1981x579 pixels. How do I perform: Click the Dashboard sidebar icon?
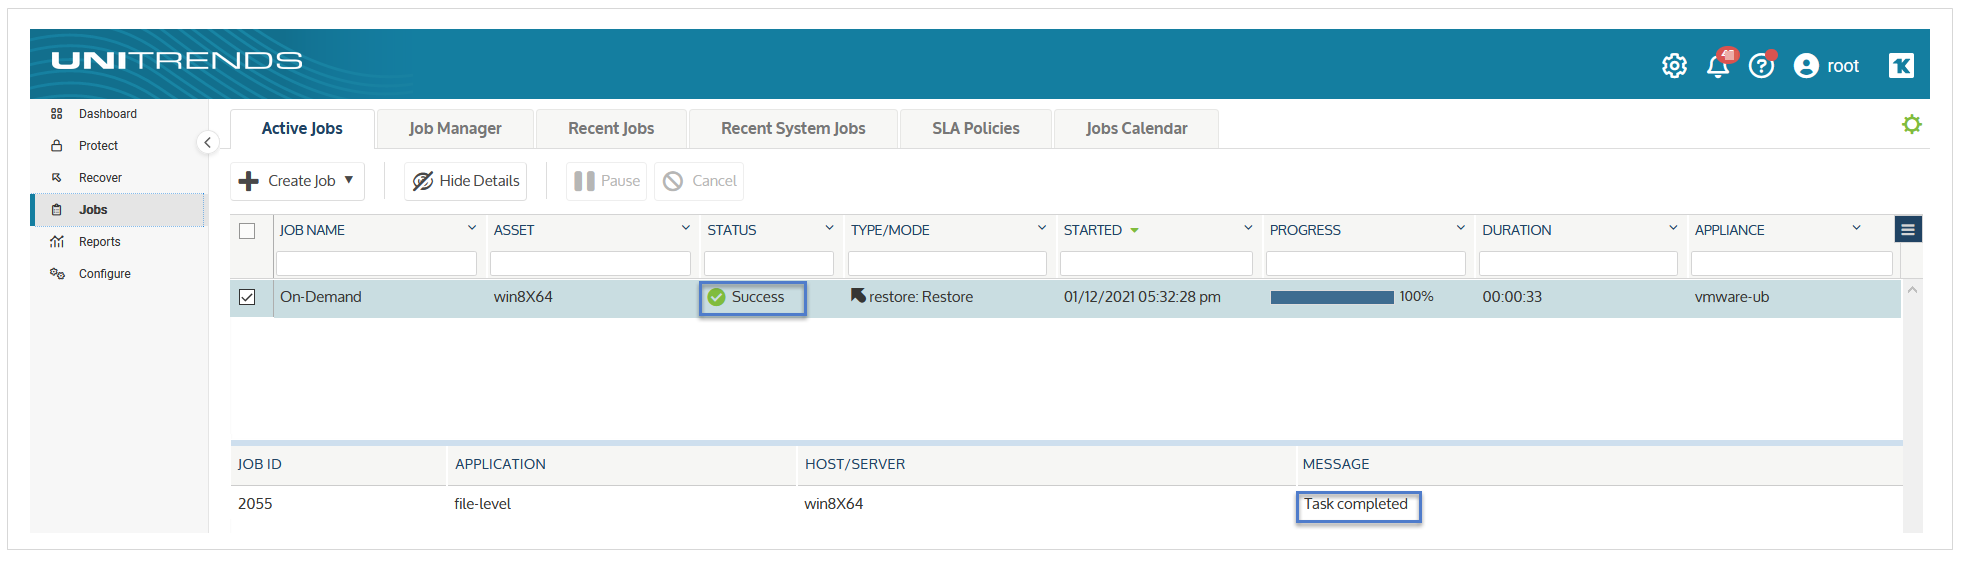point(57,114)
